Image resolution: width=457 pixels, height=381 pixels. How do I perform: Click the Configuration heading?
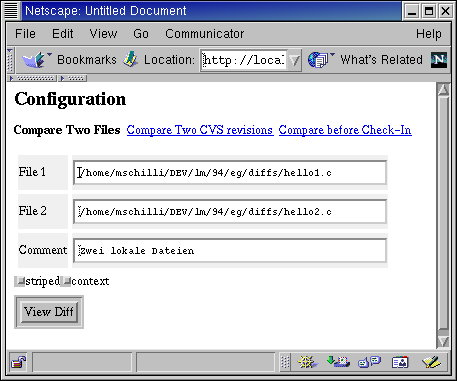[x=70, y=99]
